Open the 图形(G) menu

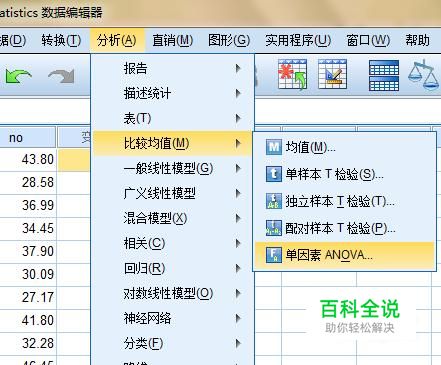click(x=229, y=41)
